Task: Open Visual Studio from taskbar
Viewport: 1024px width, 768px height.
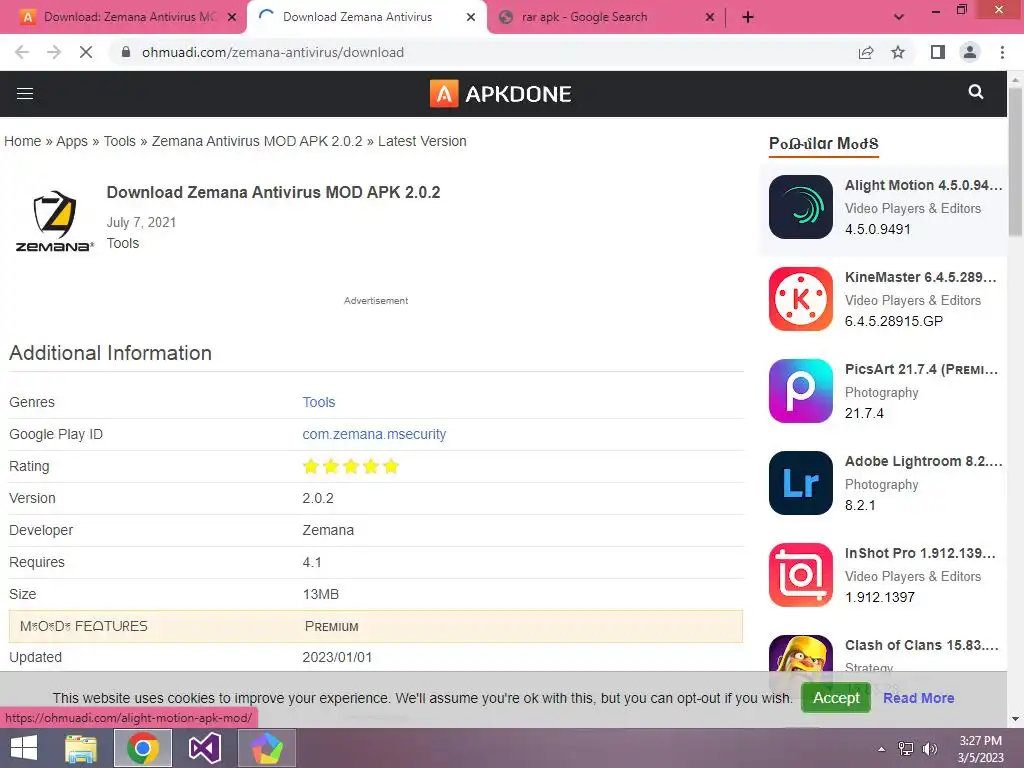Action: (204, 748)
